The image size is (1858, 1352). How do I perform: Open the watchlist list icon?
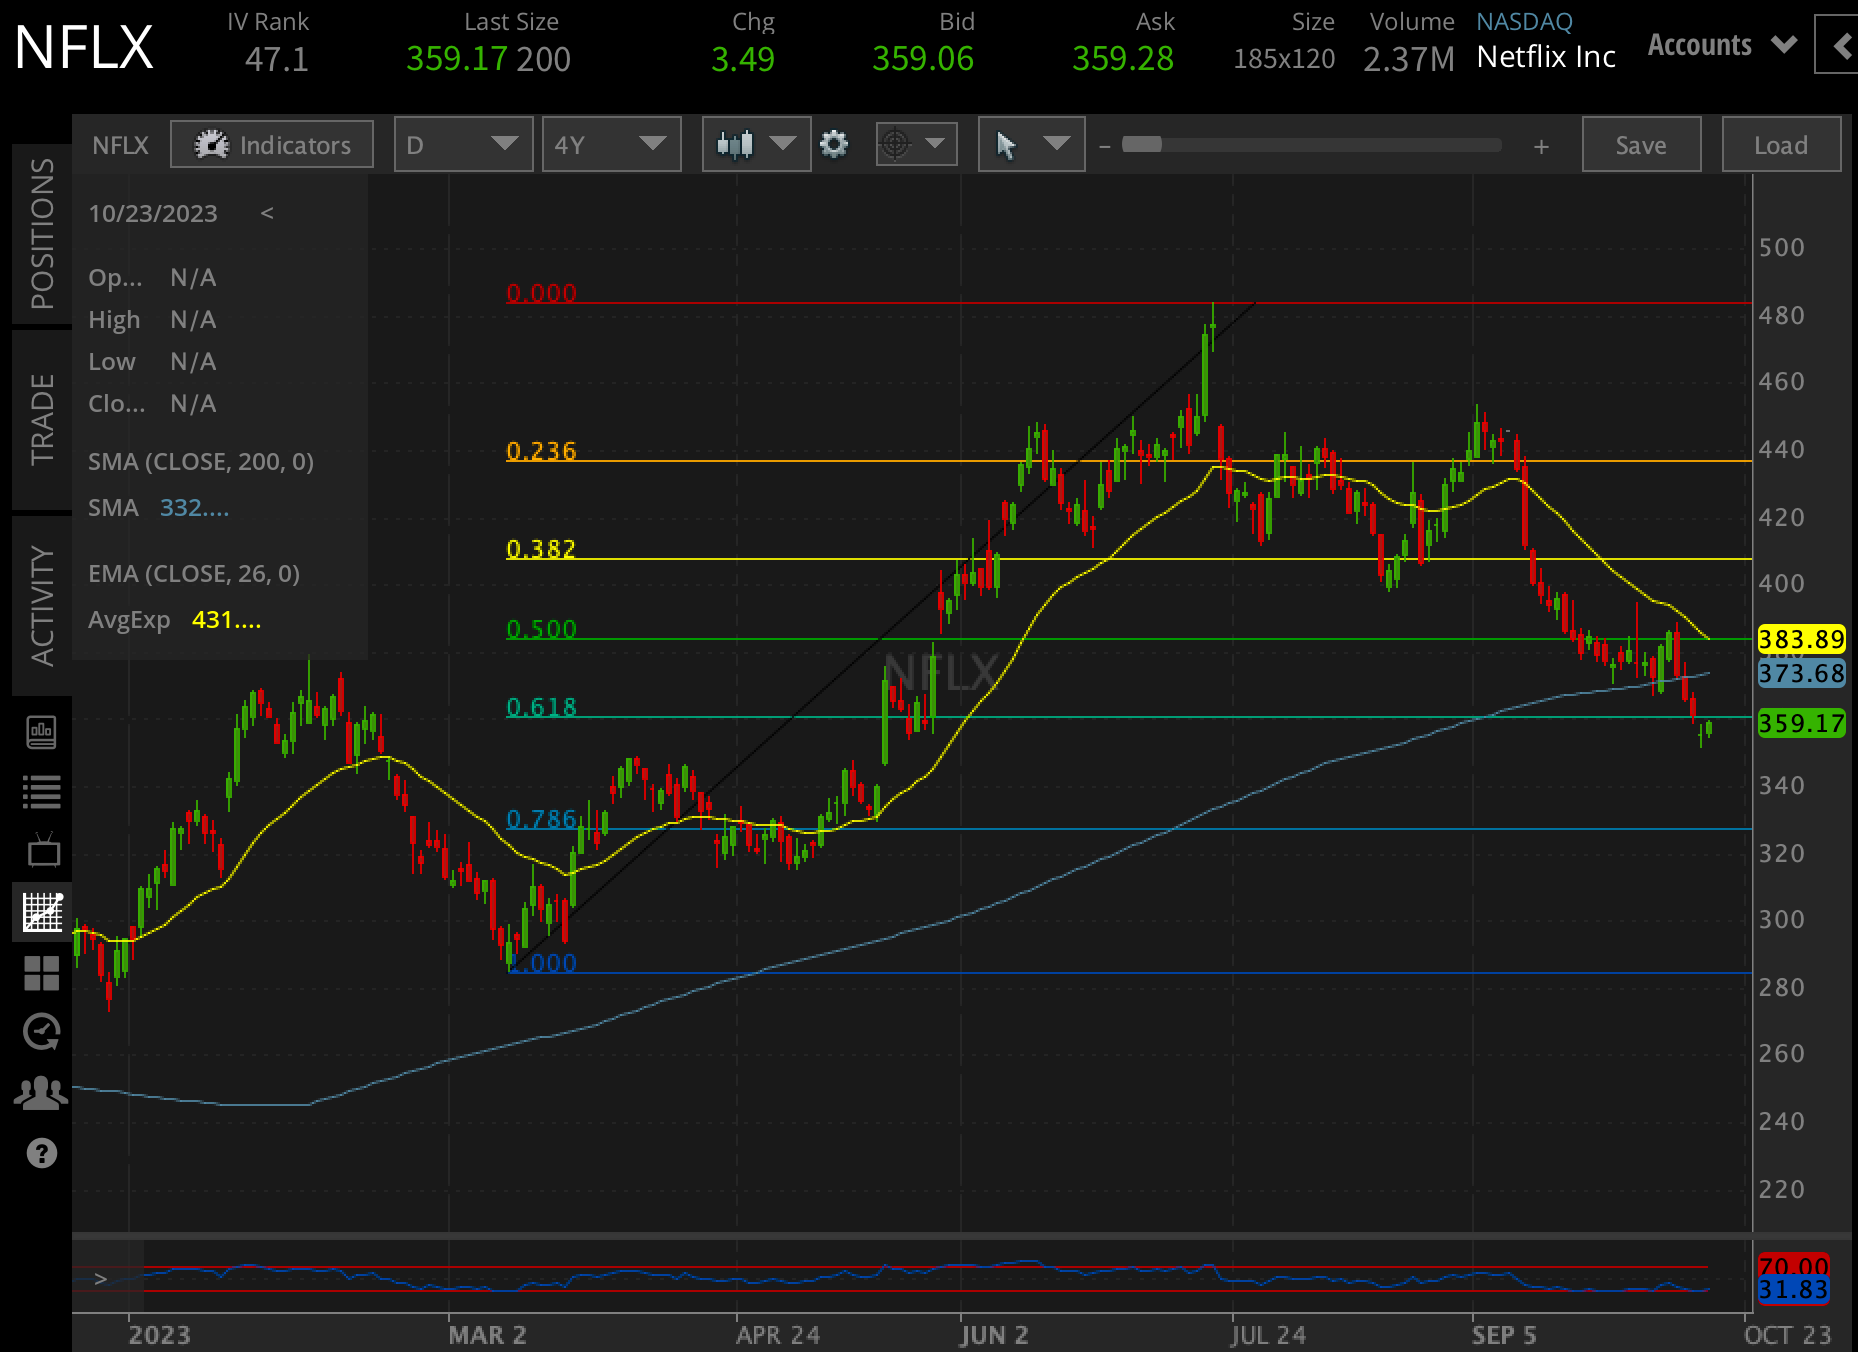42,792
